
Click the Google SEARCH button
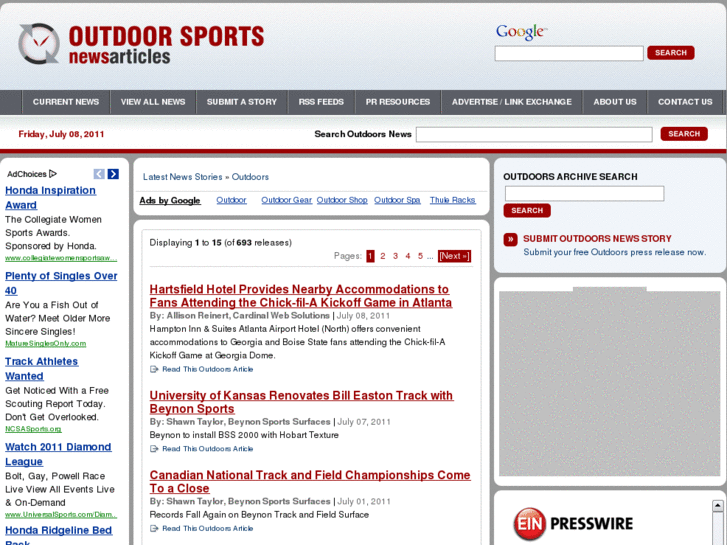point(670,53)
